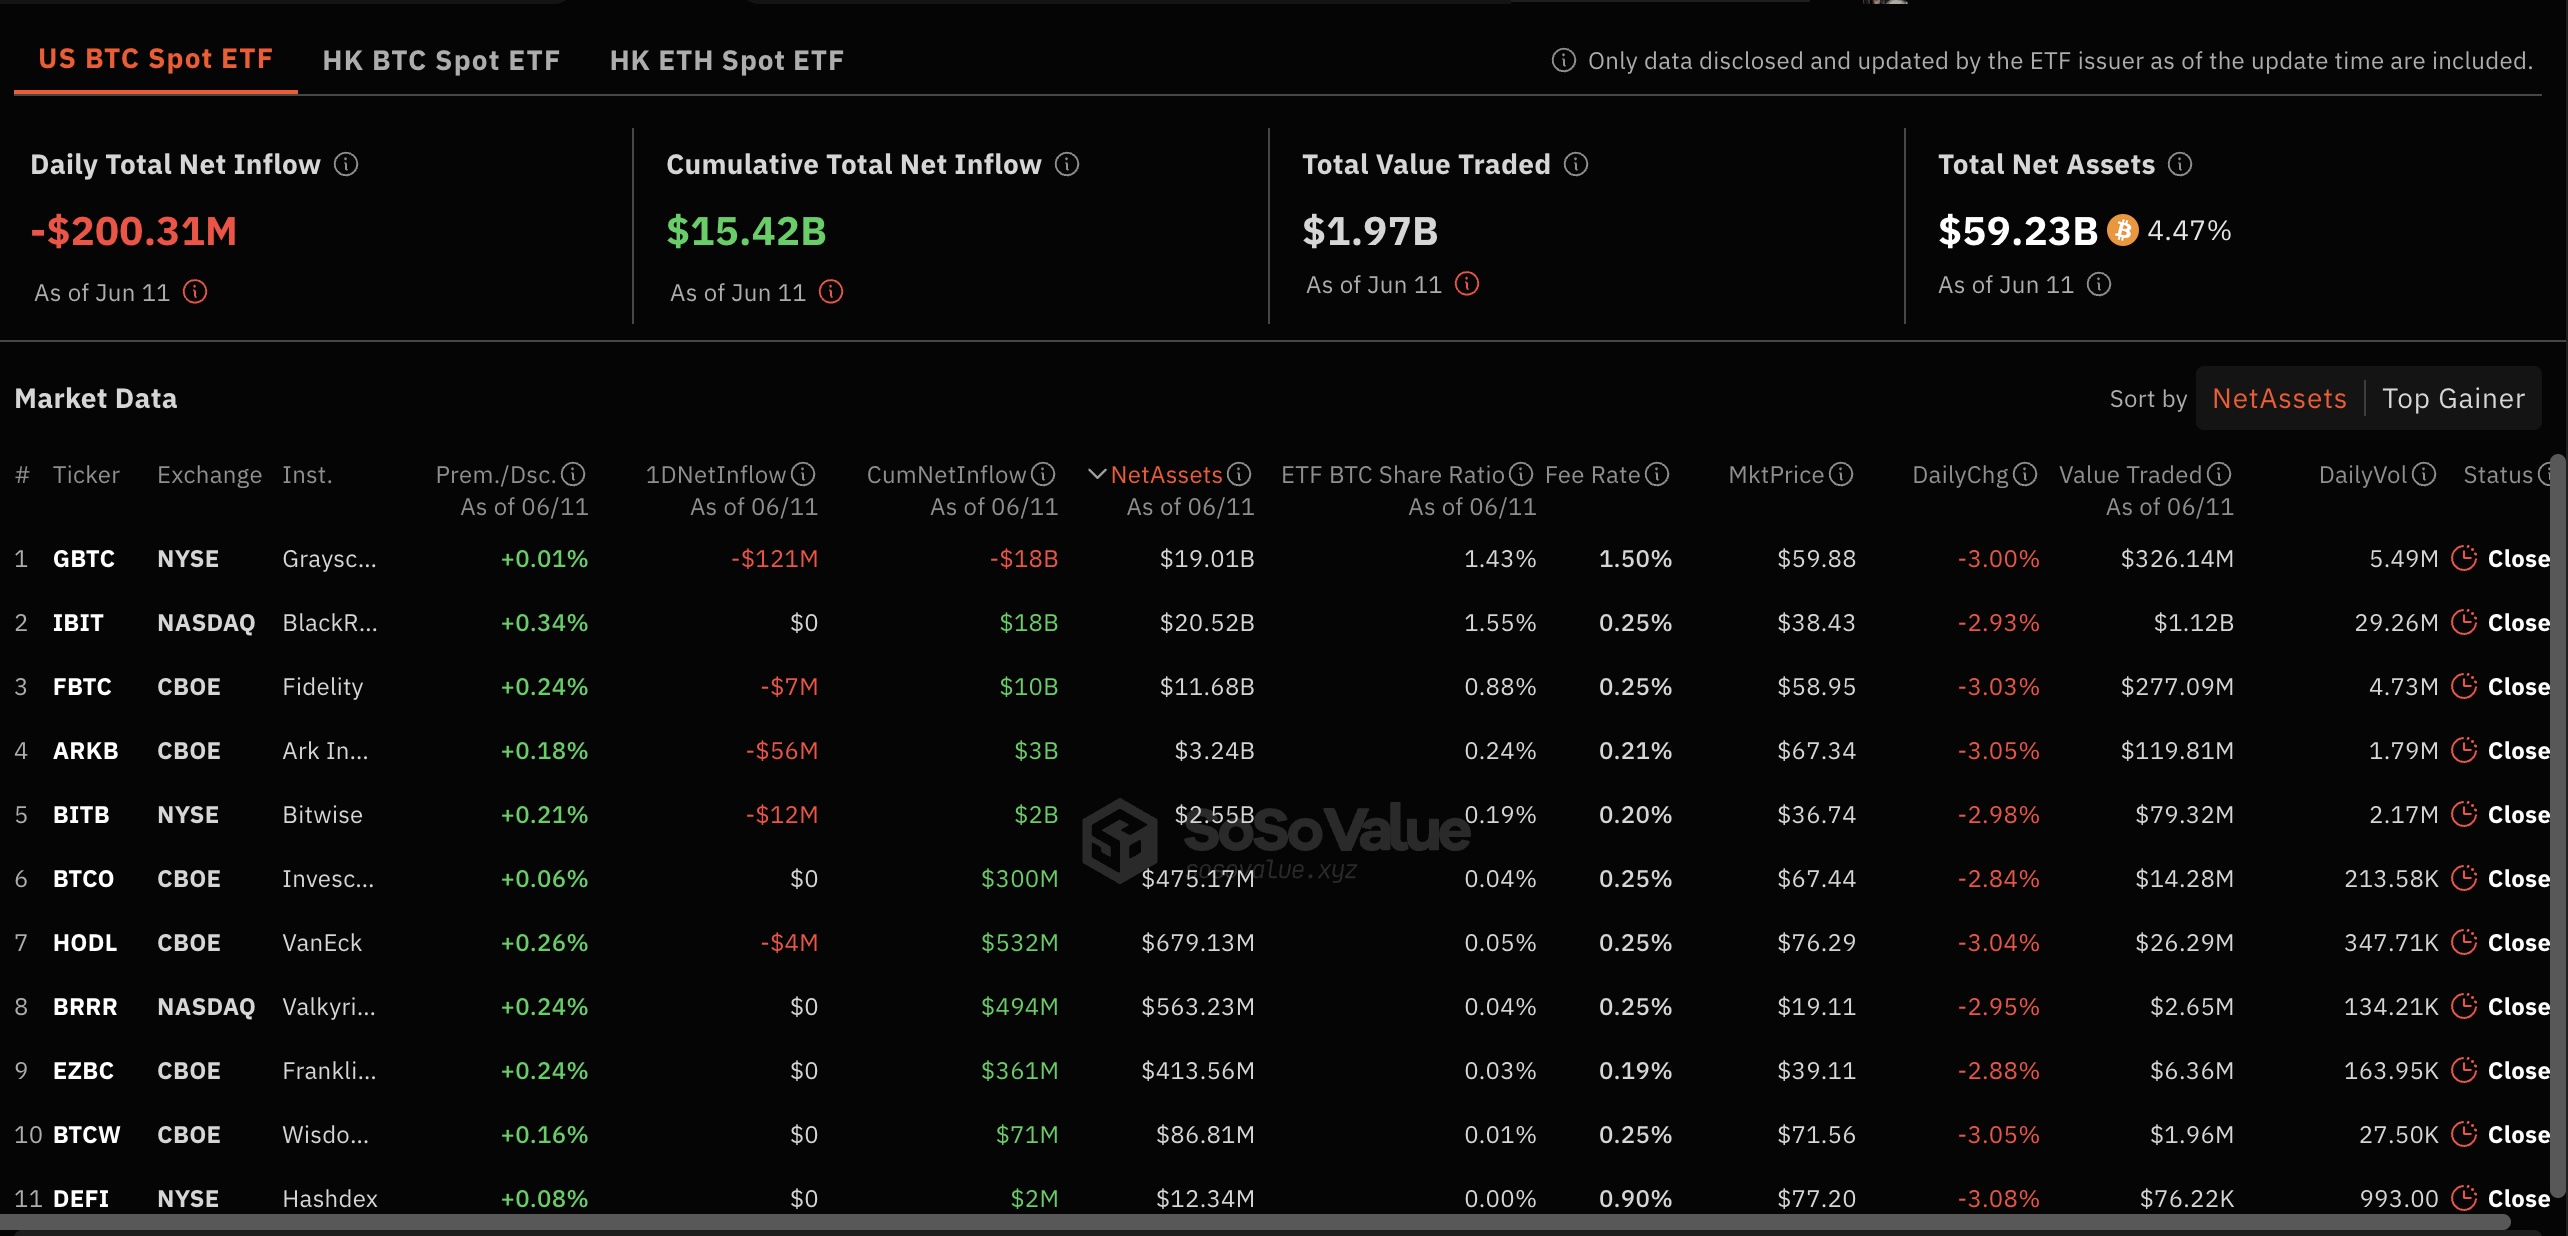Sort by the Prem./Dsc. column header
This screenshot has width=2568, height=1236.
[x=496, y=475]
